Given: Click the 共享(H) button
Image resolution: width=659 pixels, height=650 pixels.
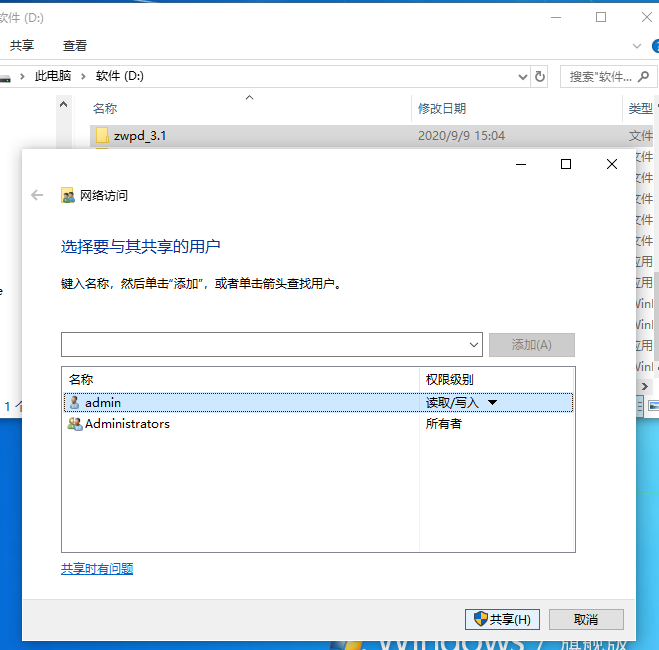Looking at the screenshot, I should (502, 619).
